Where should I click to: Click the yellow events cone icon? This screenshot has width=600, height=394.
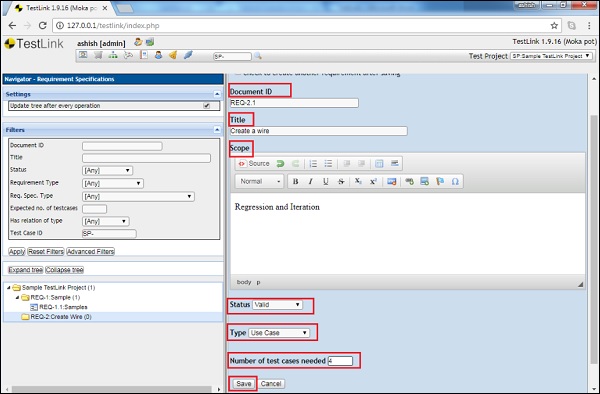coord(173,55)
